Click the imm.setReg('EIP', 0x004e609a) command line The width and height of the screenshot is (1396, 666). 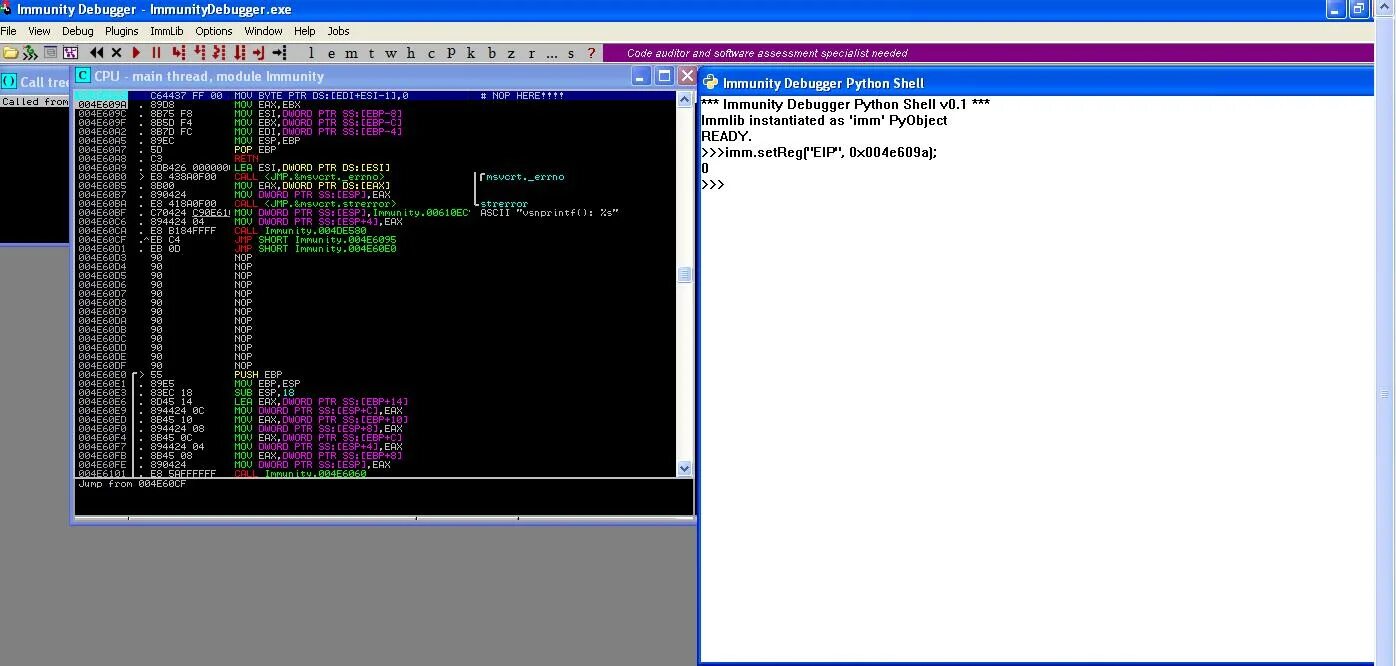click(x=820, y=153)
